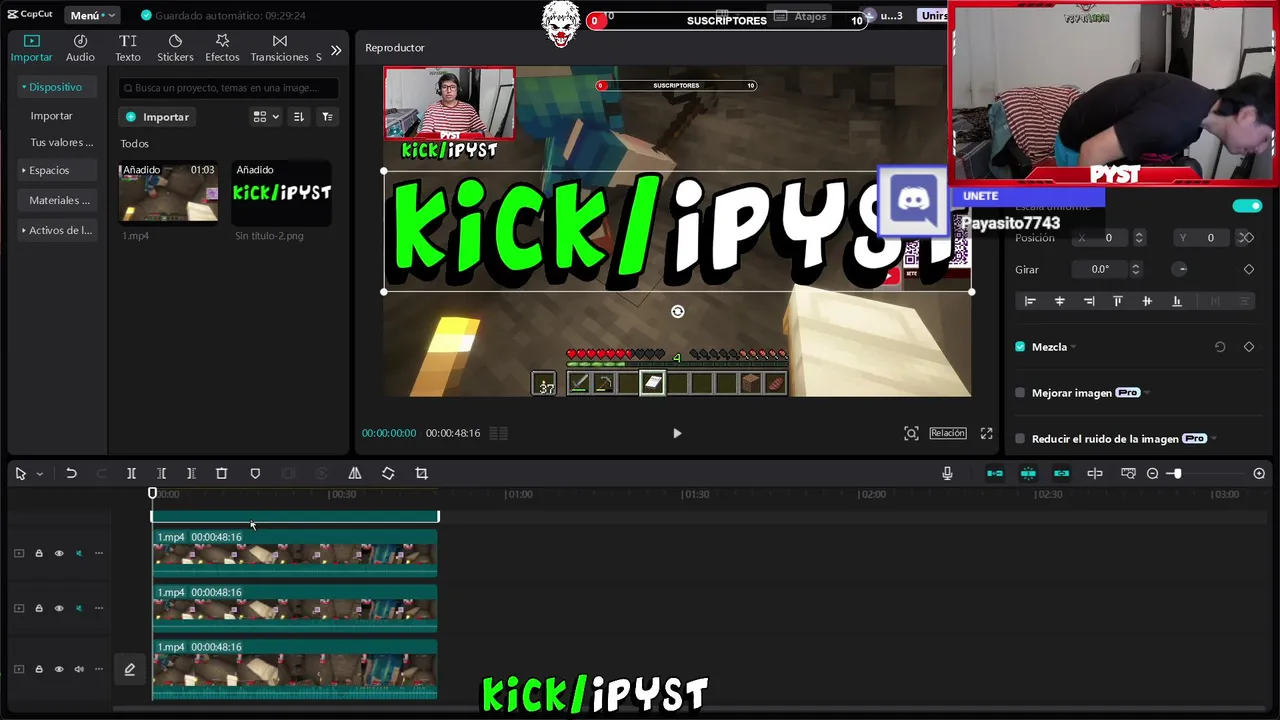
Task: Play the preview in Reproductor
Action: click(677, 433)
